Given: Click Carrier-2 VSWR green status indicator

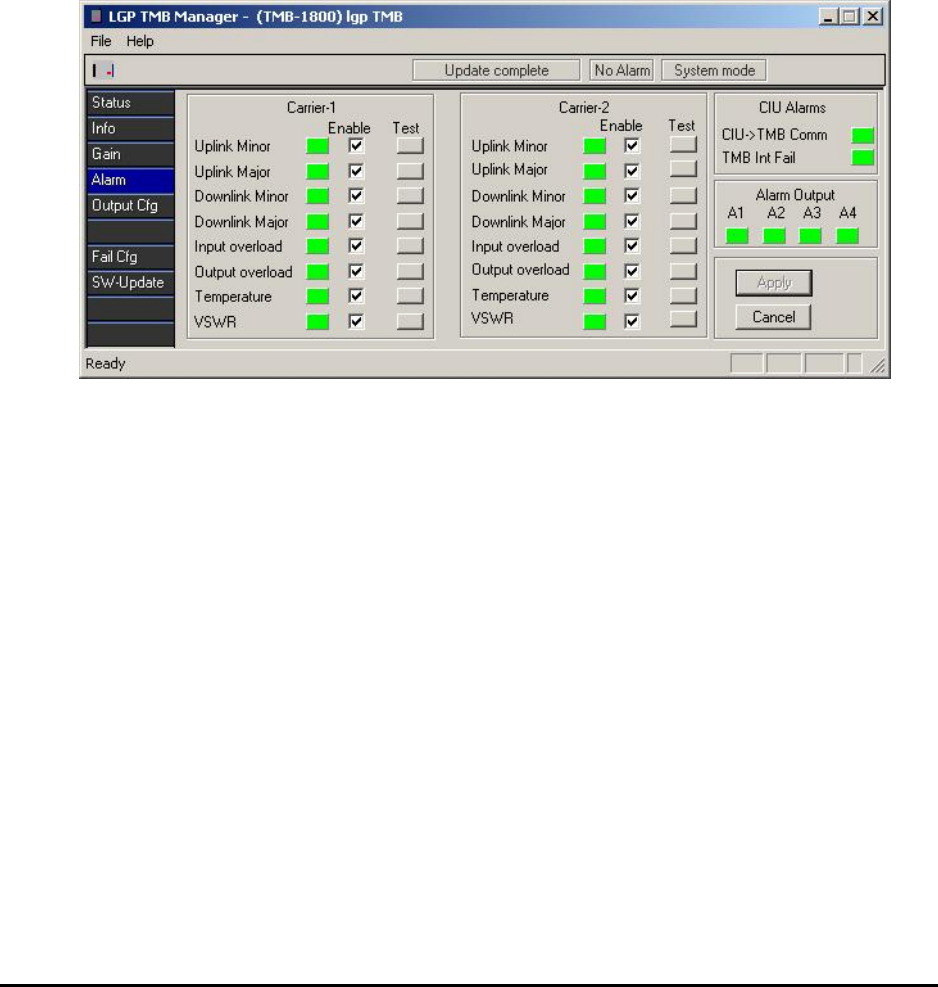Looking at the screenshot, I should click(594, 321).
